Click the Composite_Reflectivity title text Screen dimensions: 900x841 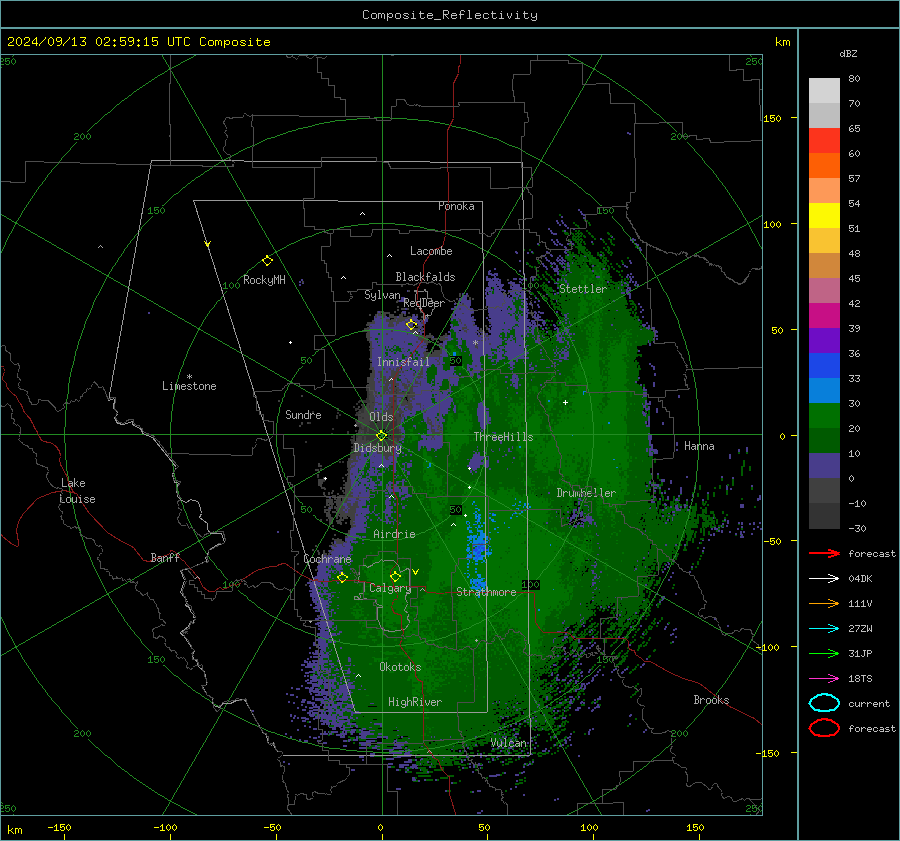(x=450, y=15)
